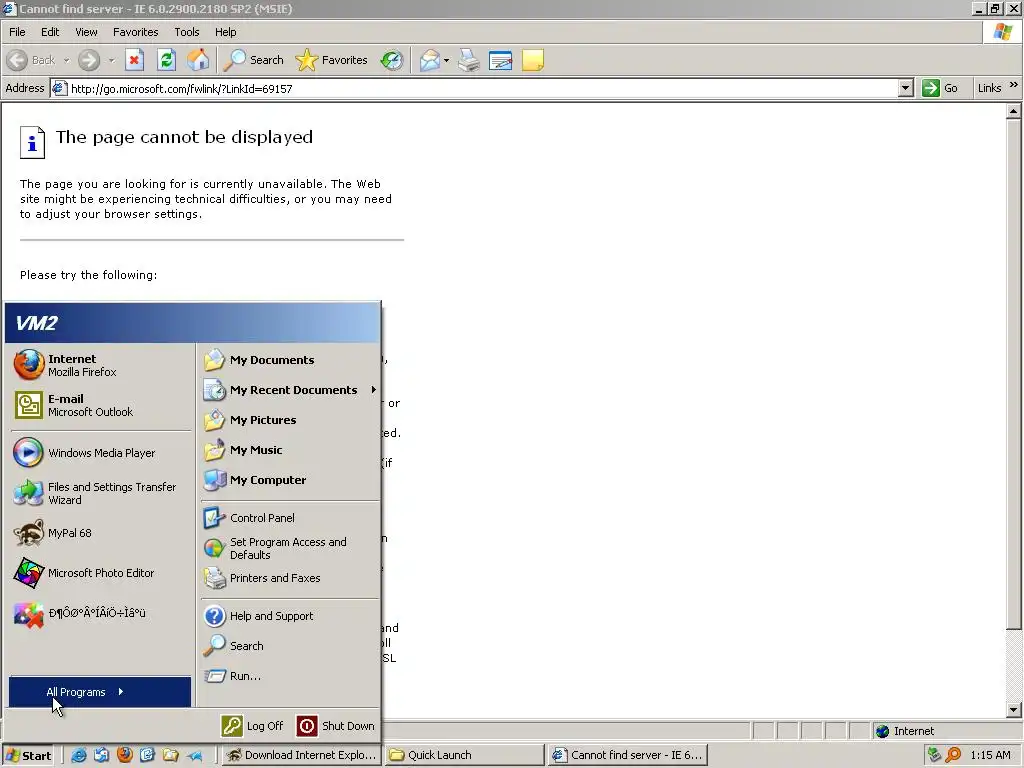1024x768 pixels.
Task: Open Back button history dropdown
Action: point(66,60)
